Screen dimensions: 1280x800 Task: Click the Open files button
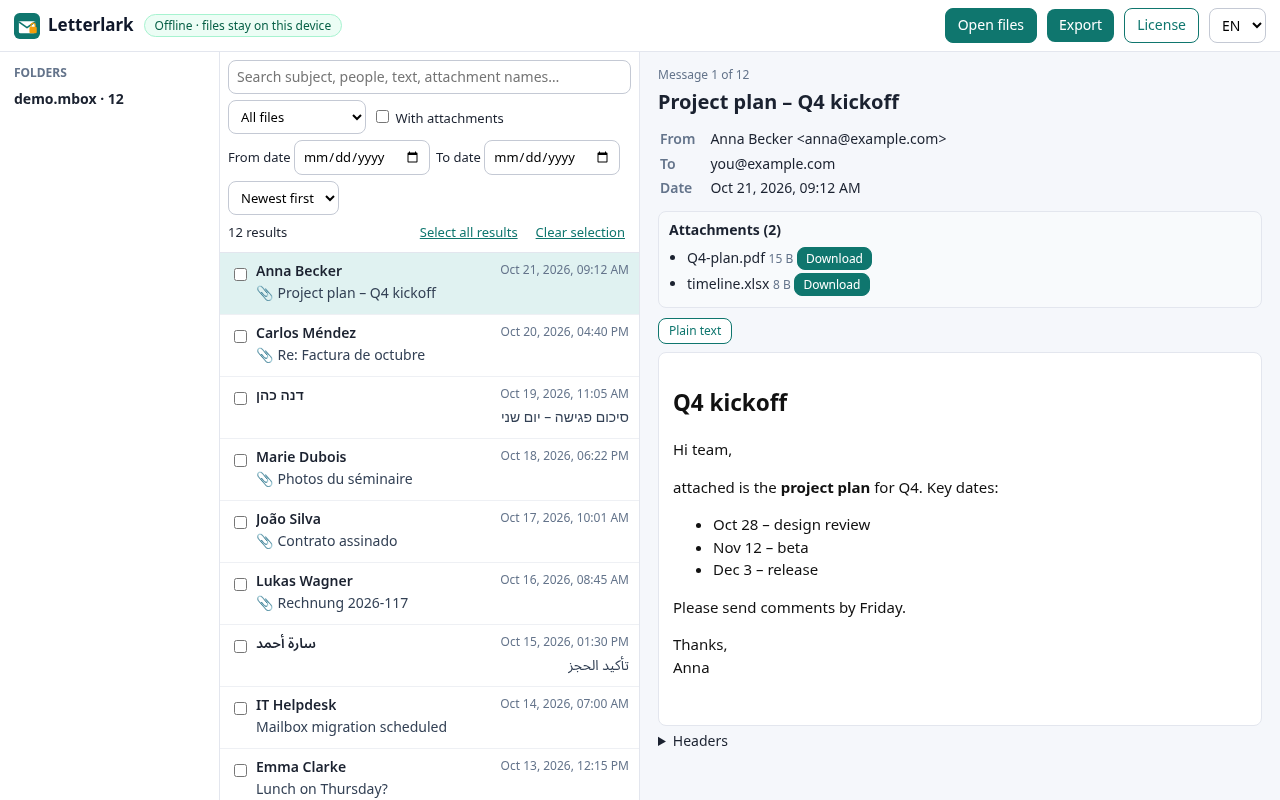[991, 25]
